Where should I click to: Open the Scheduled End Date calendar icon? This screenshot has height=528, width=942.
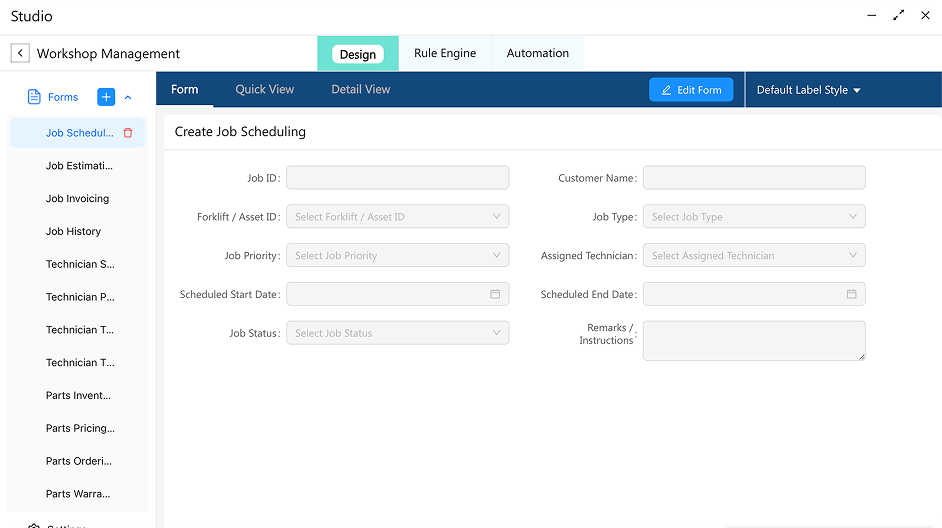[852, 294]
